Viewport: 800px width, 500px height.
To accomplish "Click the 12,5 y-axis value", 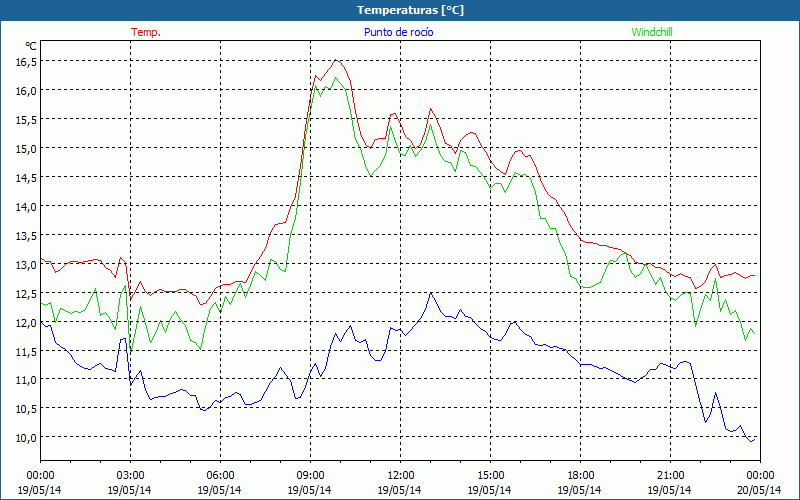I will tap(27, 293).
